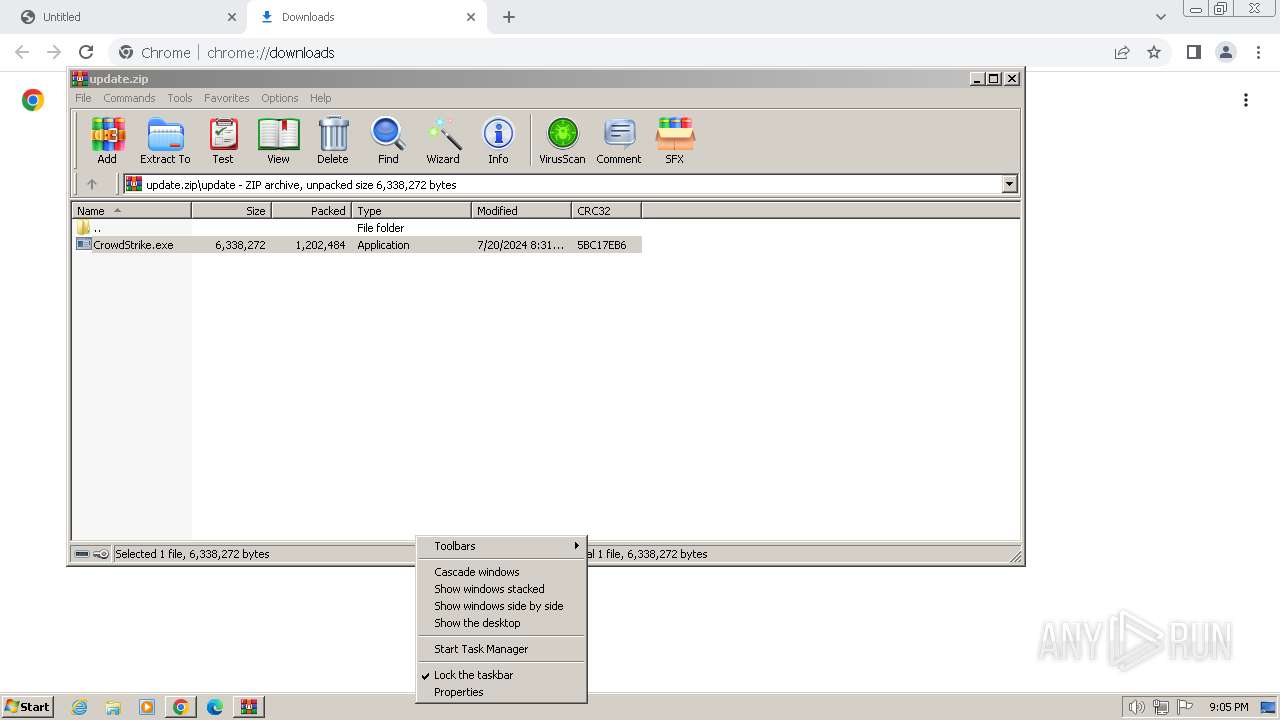Click the SFX toolbar icon

pos(675,140)
